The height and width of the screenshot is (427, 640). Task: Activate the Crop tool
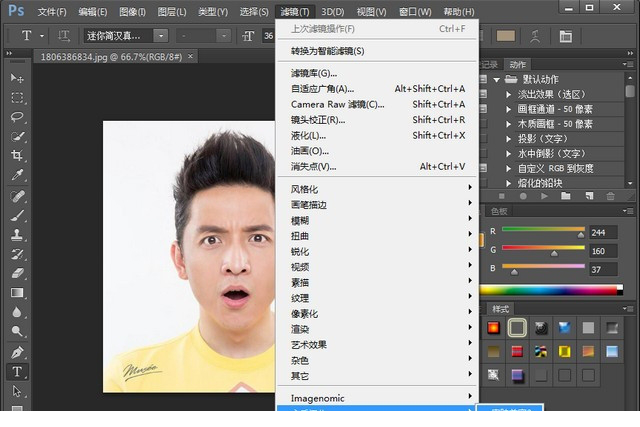point(17,156)
